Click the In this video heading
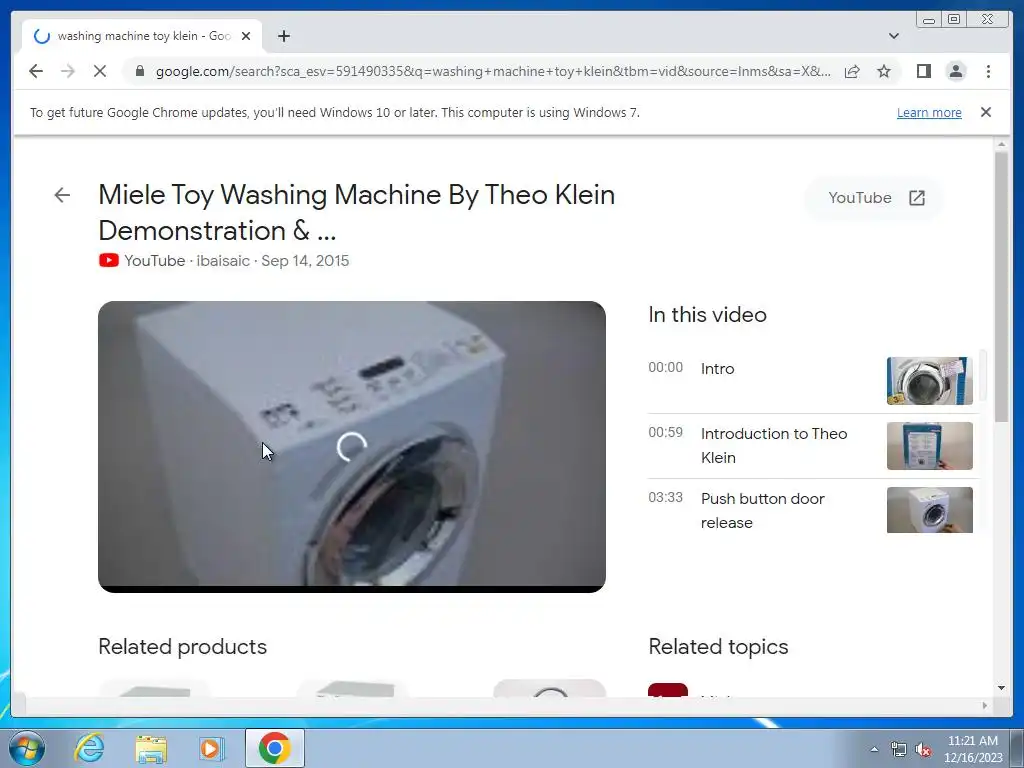This screenshot has width=1024, height=768. 707,315
